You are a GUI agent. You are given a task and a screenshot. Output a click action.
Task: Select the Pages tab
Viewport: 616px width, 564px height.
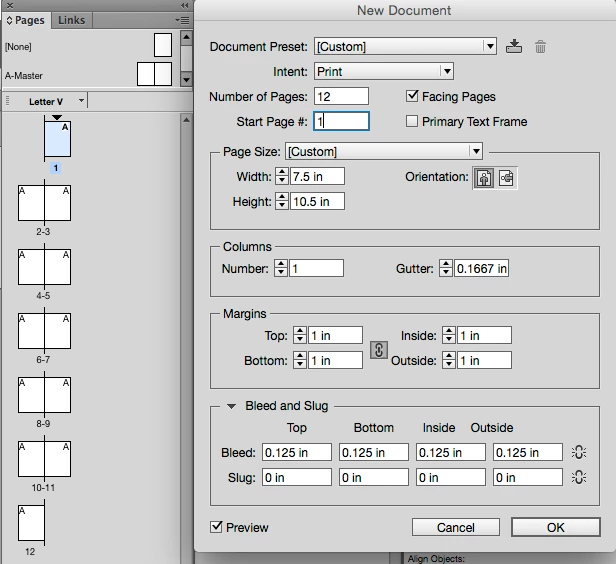(x=26, y=20)
